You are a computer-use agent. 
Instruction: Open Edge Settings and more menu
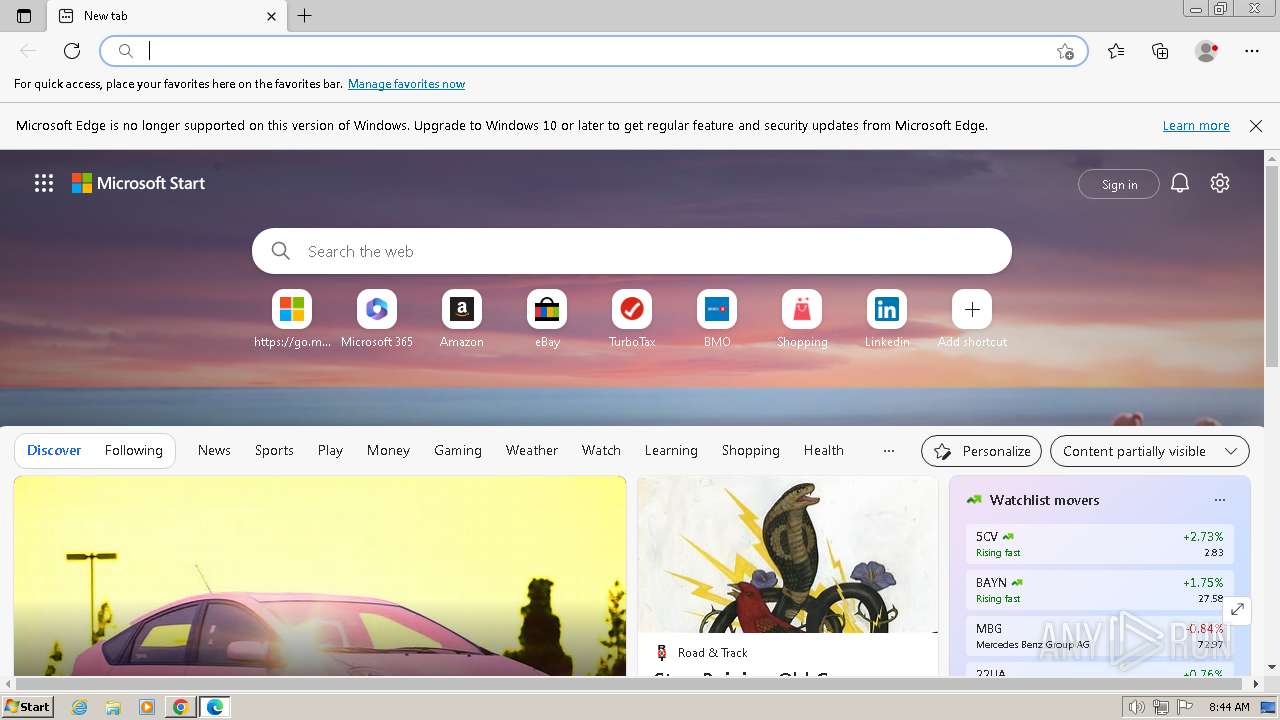1252,51
